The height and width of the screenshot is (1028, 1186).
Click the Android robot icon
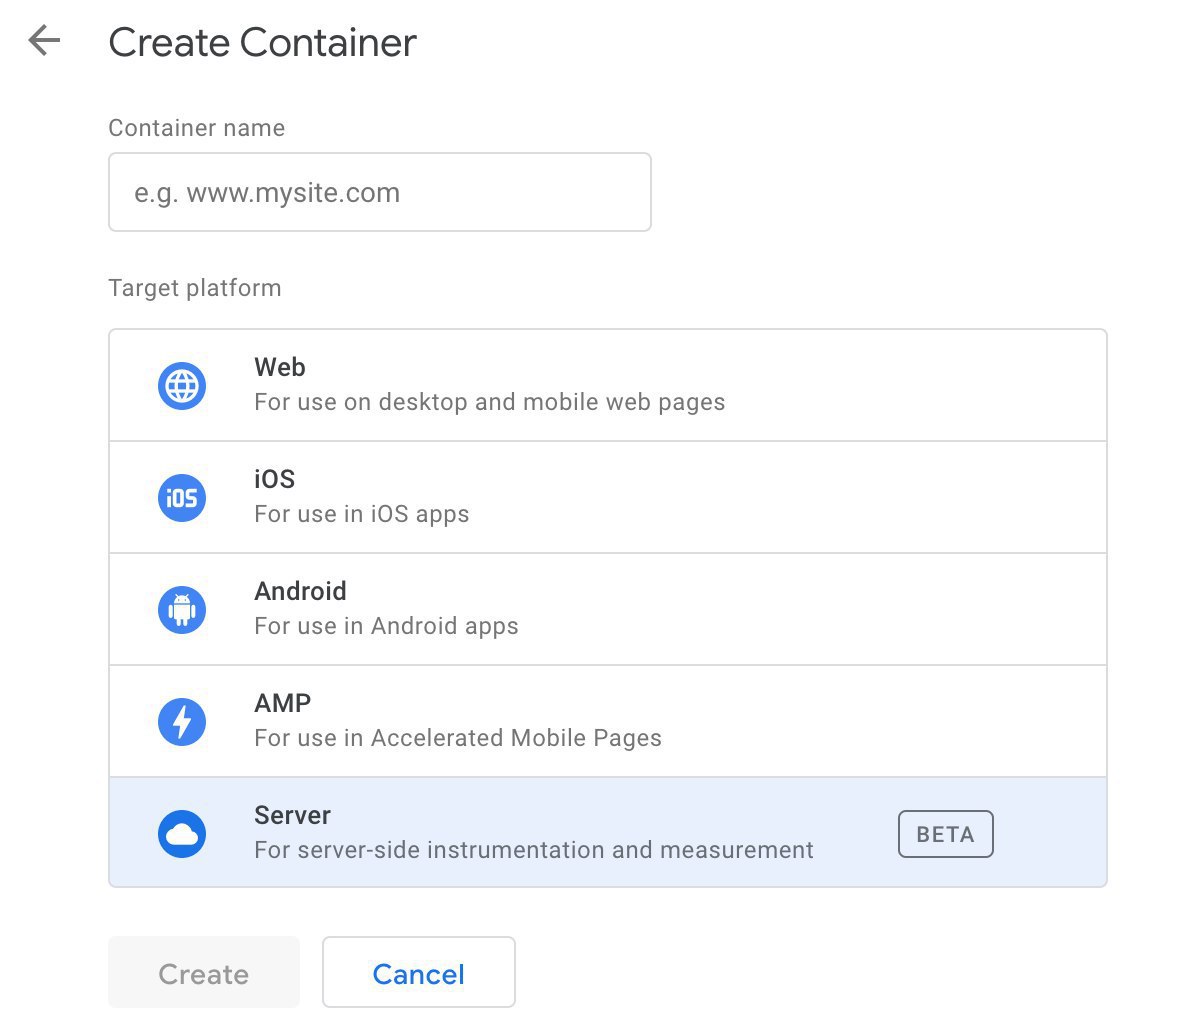click(x=182, y=610)
